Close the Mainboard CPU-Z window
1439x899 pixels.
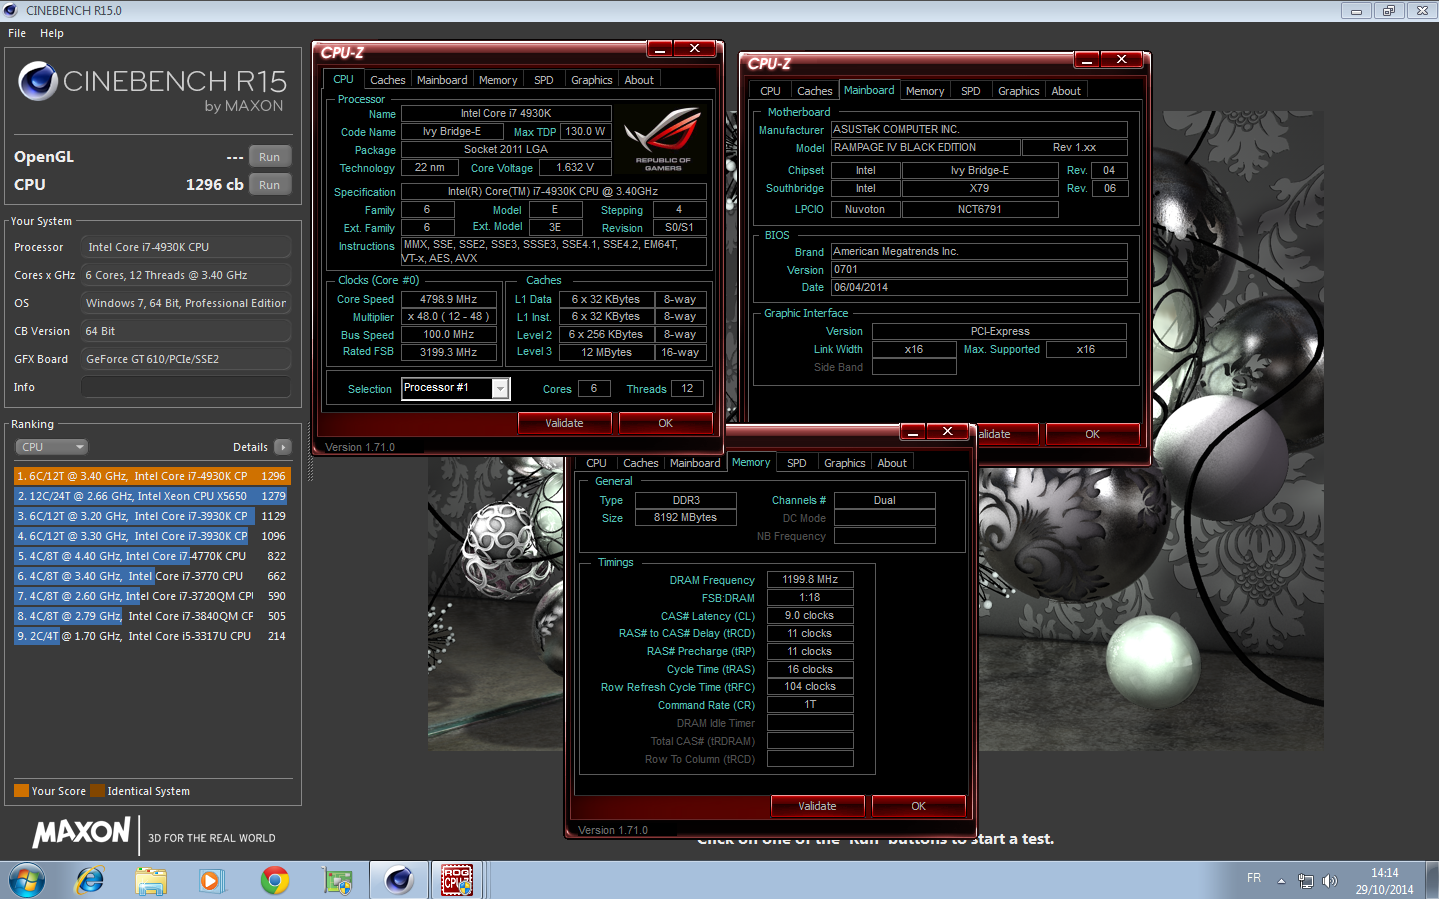click(1121, 59)
